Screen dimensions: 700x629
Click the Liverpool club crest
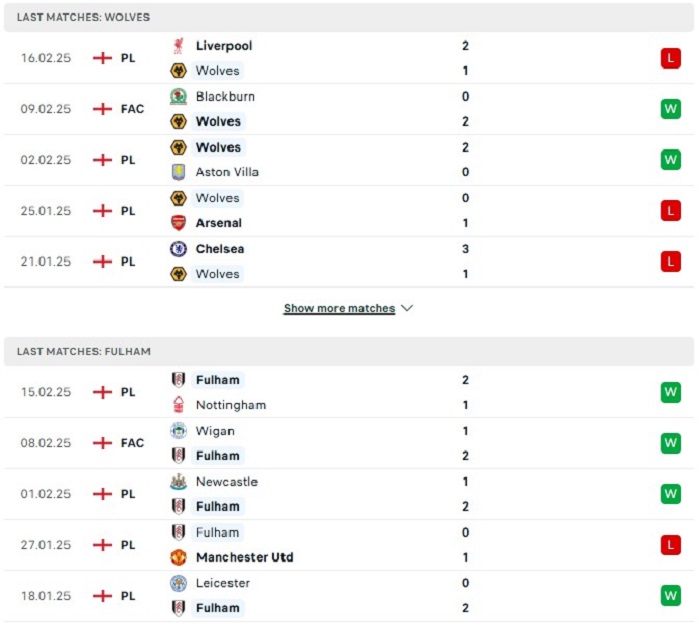(179, 46)
